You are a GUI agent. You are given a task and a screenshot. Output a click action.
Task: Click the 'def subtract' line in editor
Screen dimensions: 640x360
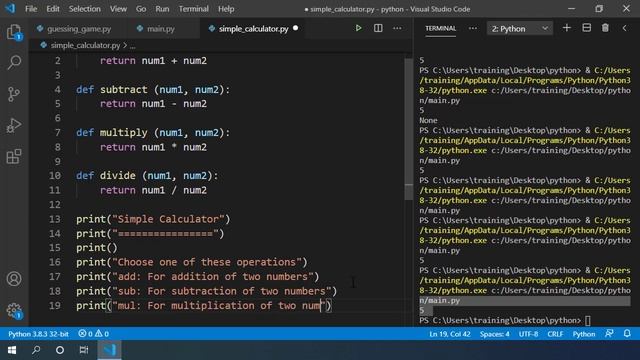[153, 89]
